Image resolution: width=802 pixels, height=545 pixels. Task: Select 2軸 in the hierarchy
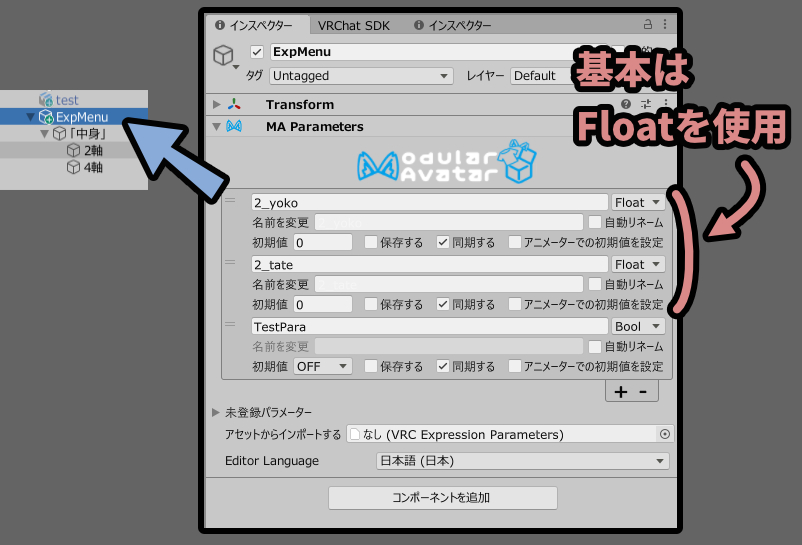(93, 150)
